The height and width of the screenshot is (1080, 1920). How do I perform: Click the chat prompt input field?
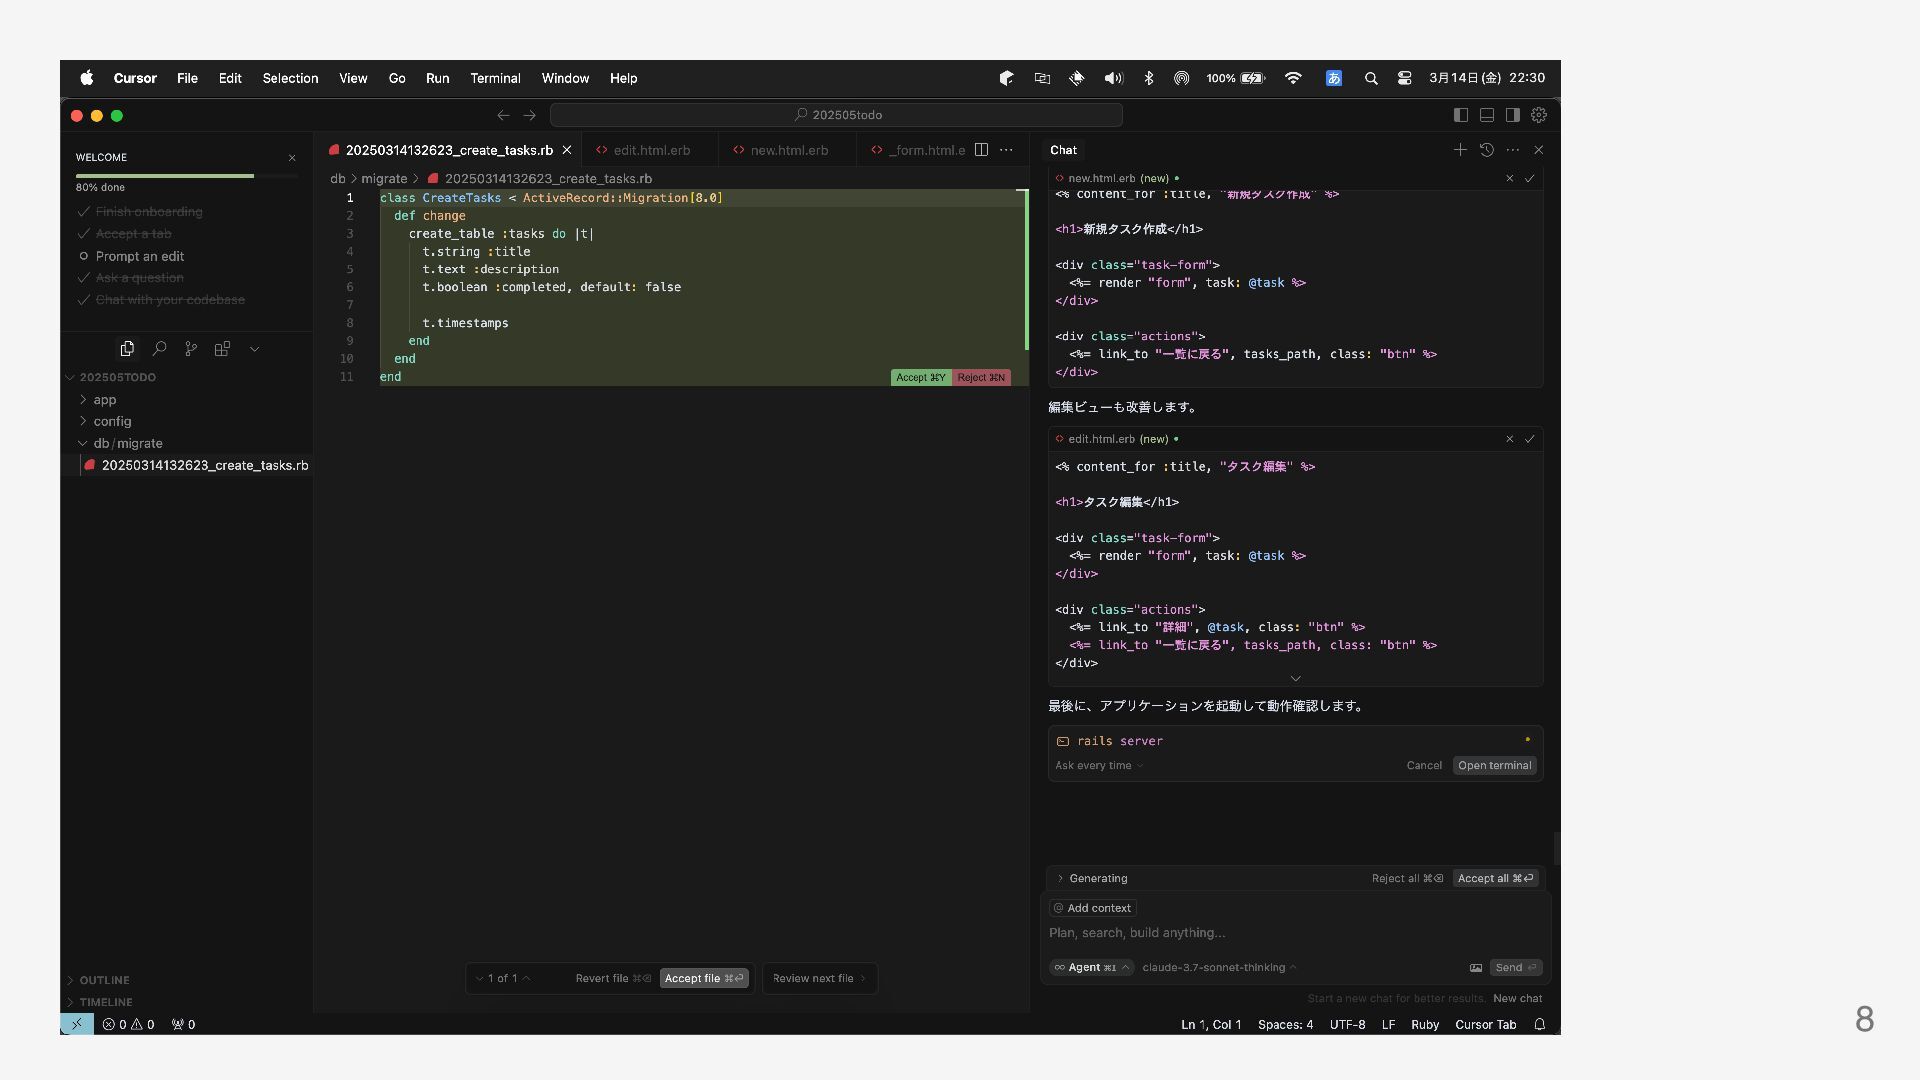click(1295, 933)
